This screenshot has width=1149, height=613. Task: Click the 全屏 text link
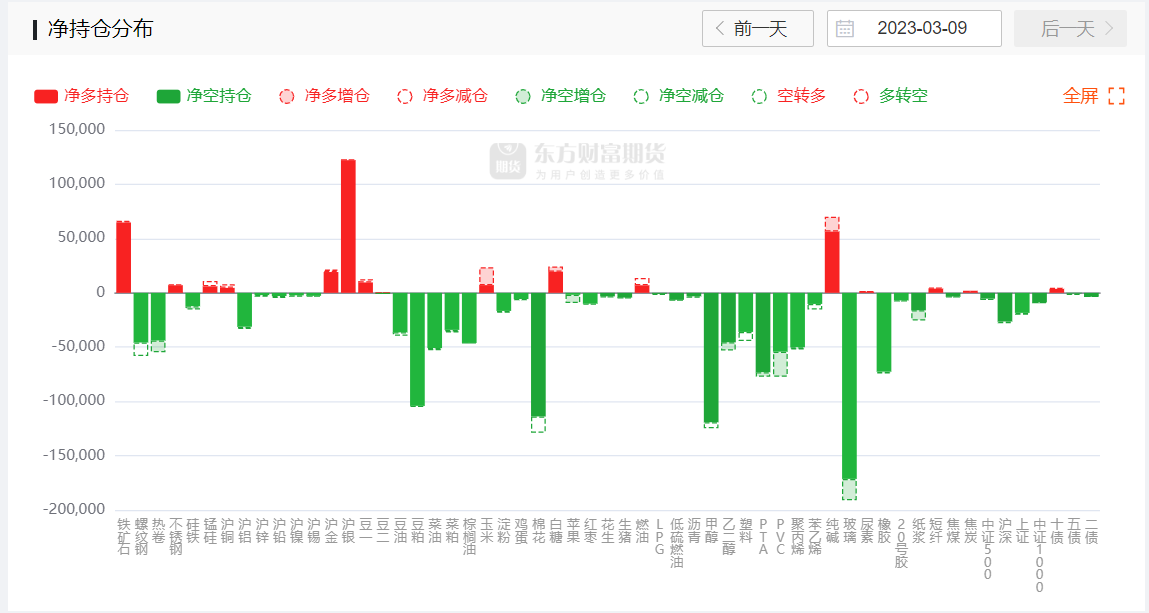1080,97
